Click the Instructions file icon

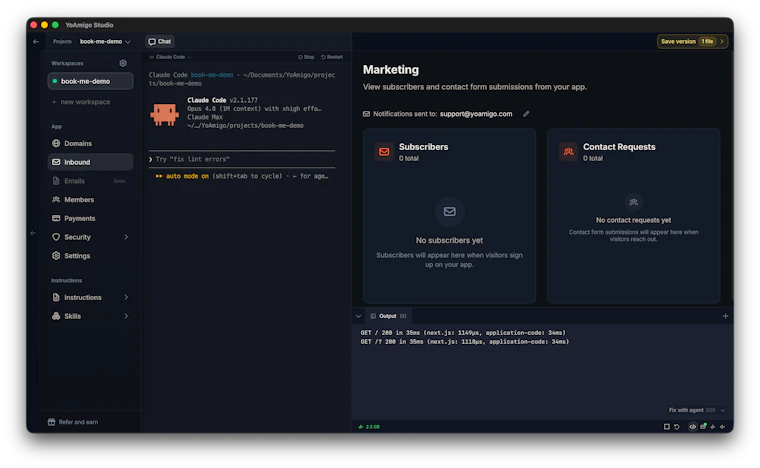click(x=56, y=297)
